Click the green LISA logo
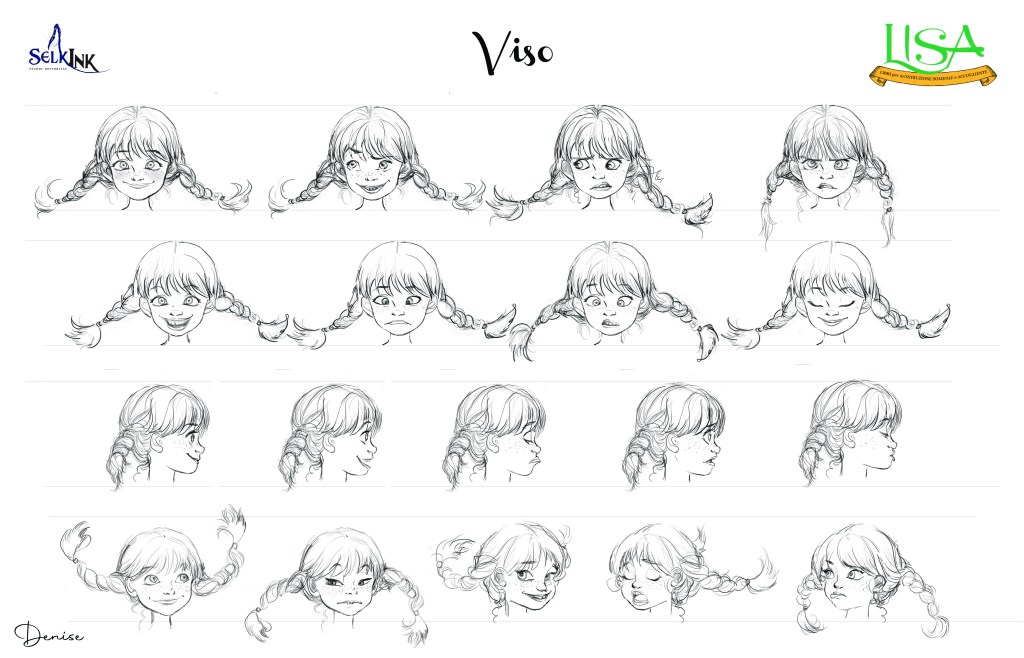 click(x=933, y=55)
